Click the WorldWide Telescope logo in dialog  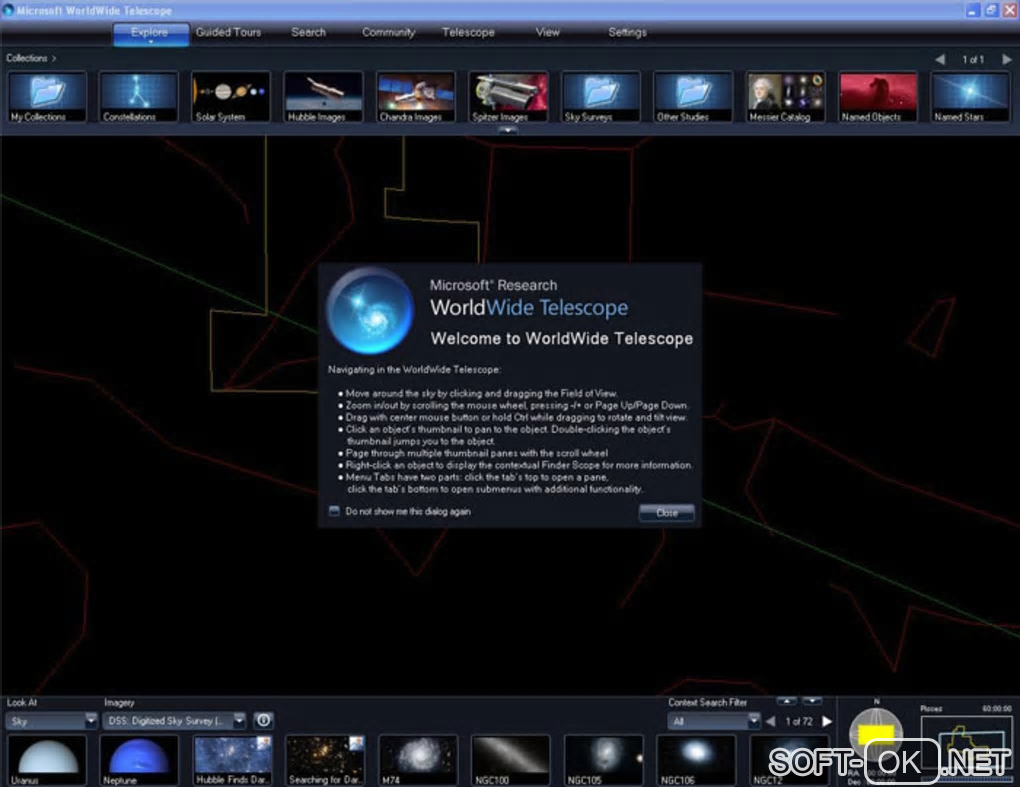369,310
